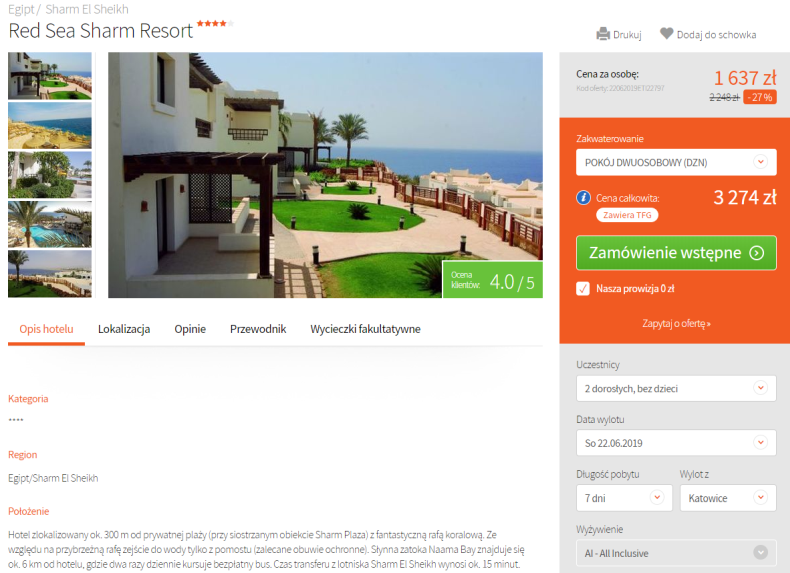This screenshot has height=573, width=790.
Task: Click the heart icon for Dodaj do schowka
Action: (667, 34)
